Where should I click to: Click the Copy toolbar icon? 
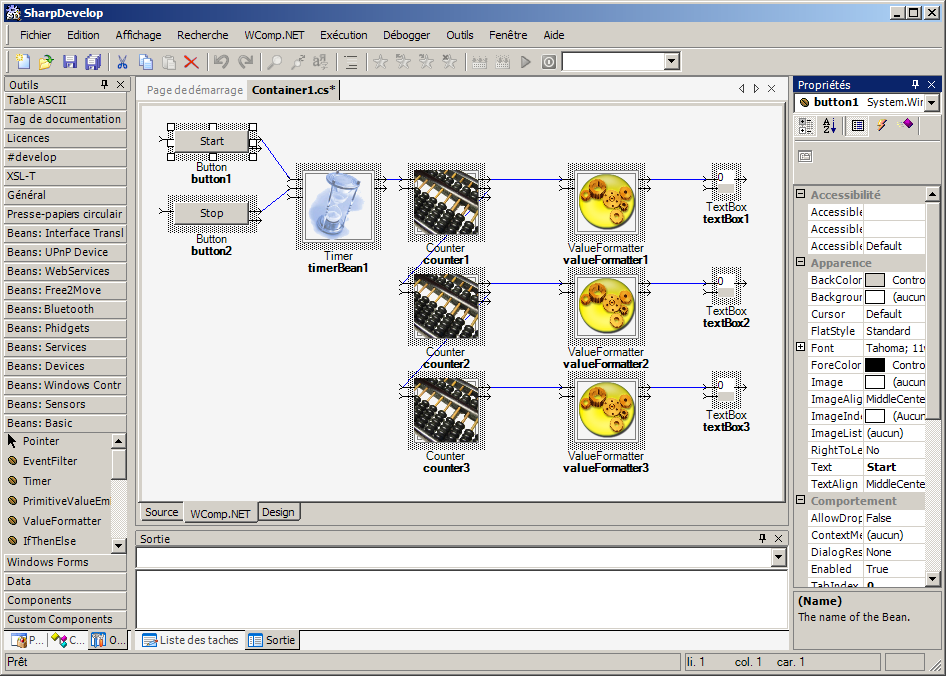[145, 62]
